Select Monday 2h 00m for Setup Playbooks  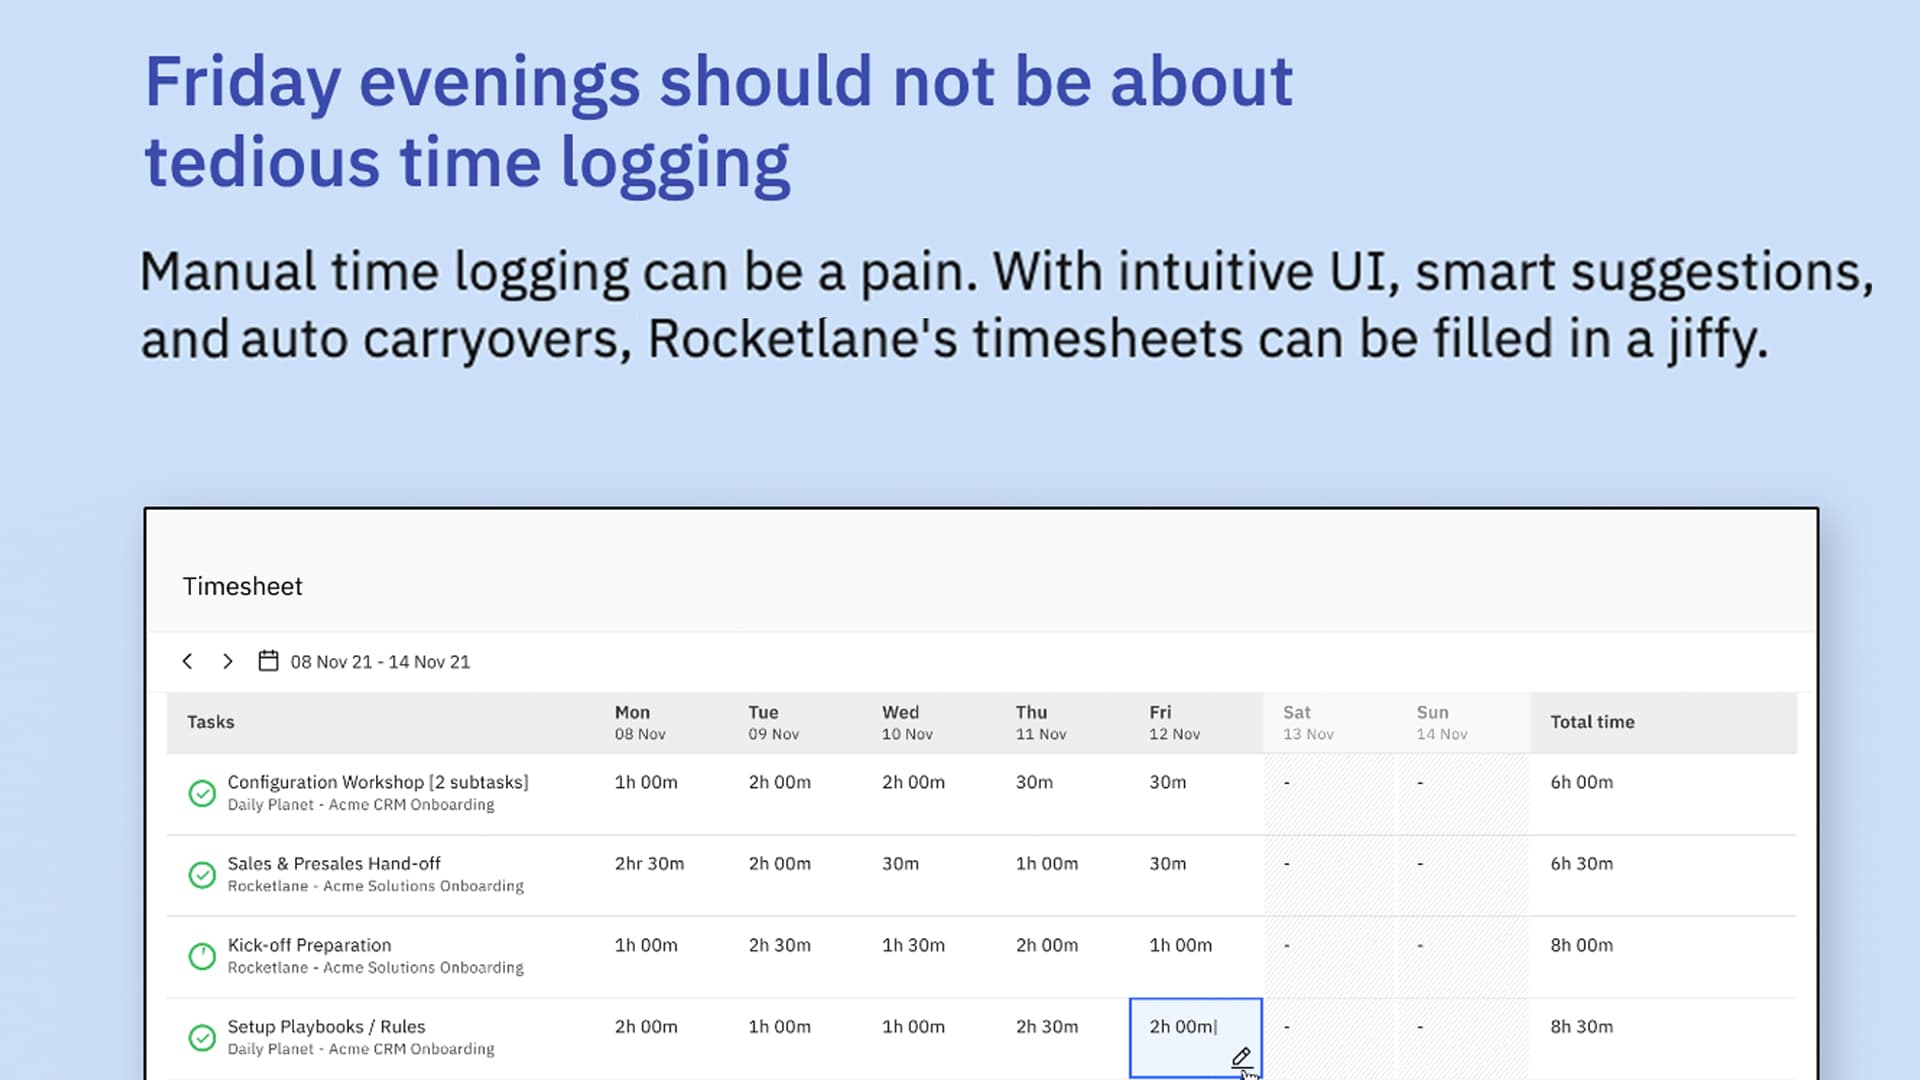pos(646,1027)
